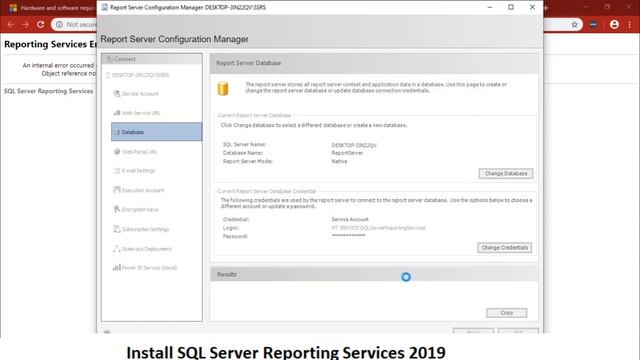This screenshot has width=640, height=360.
Task: Reload the page in Chrome
Action: click(40, 24)
